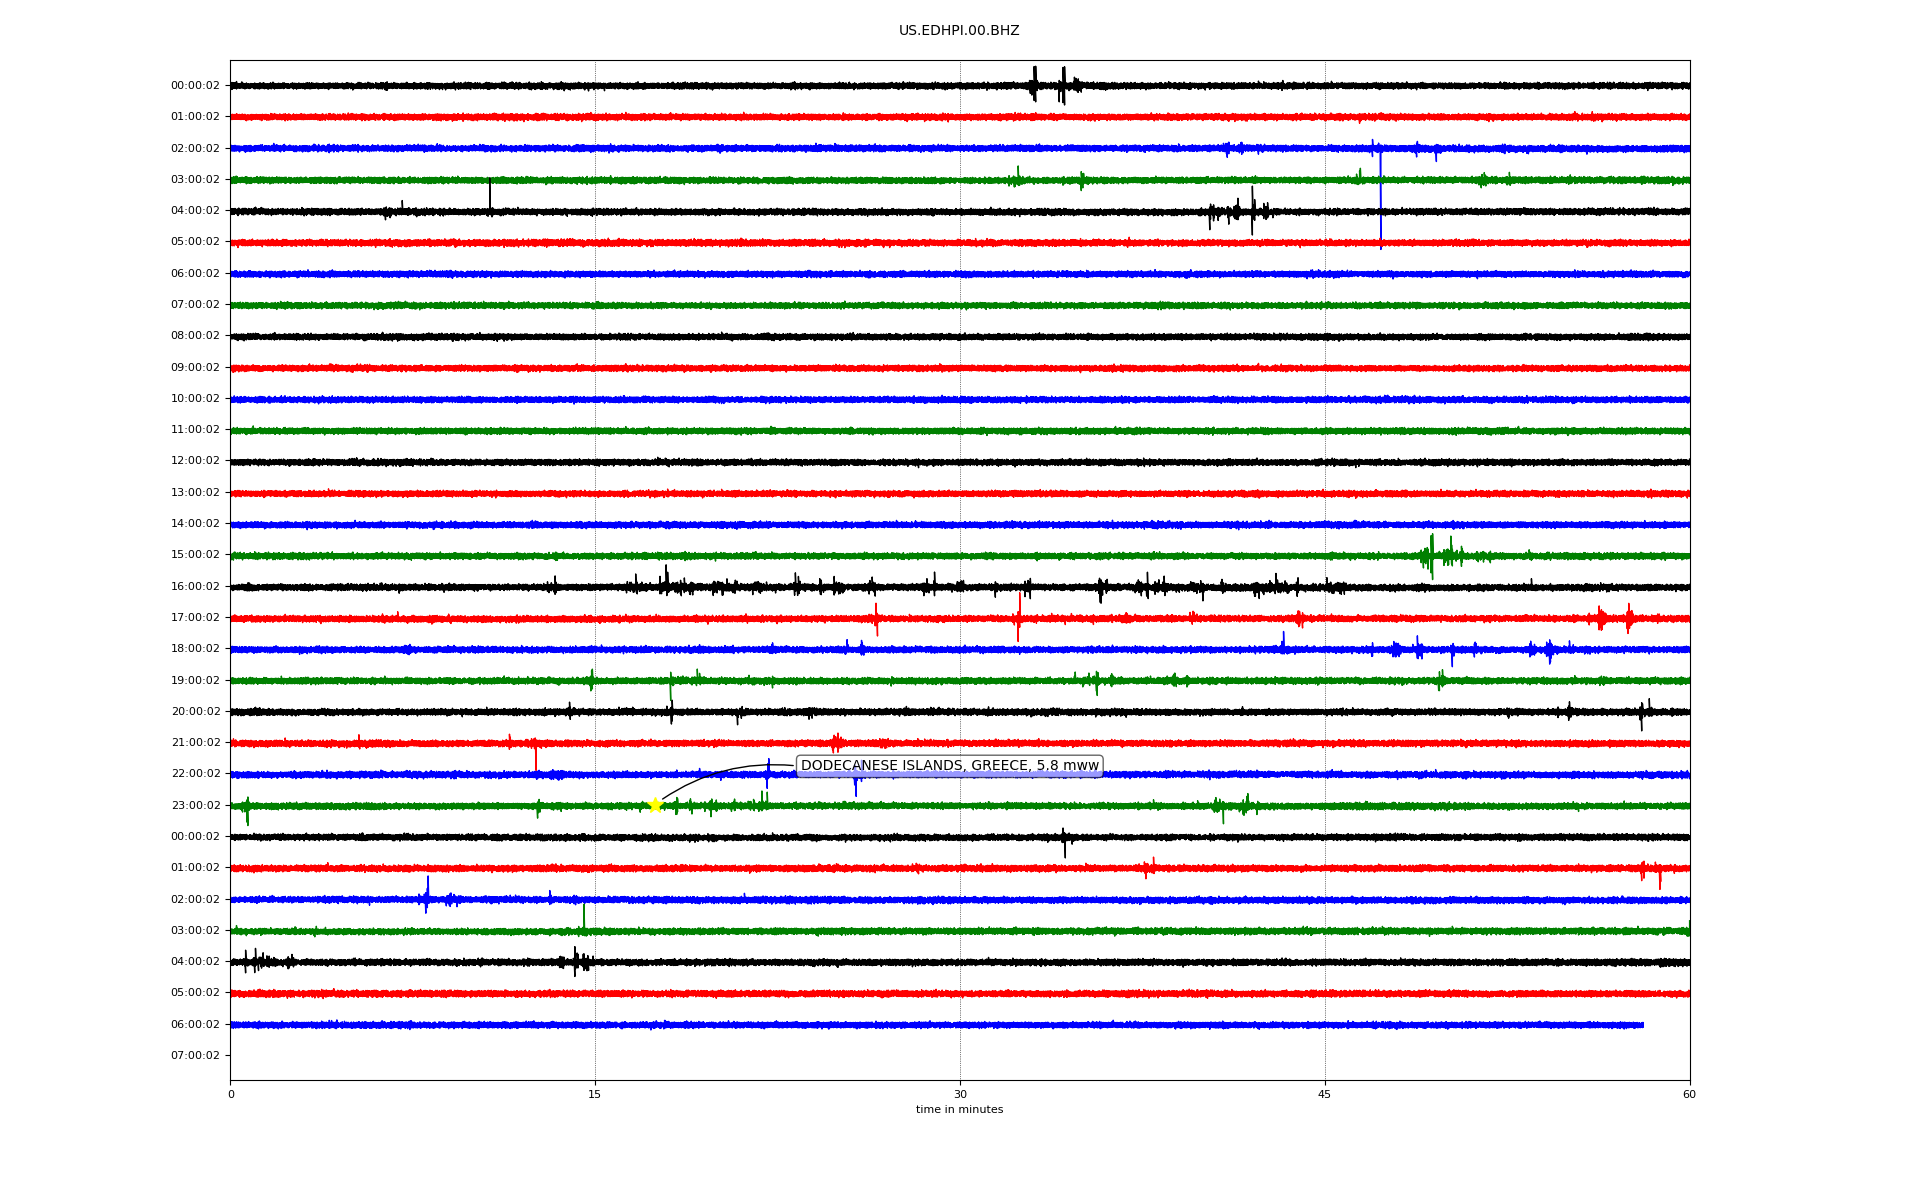Viewport: 1920px width, 1200px height.
Task: Click the 08:00:02 row time label
Action: (x=195, y=336)
